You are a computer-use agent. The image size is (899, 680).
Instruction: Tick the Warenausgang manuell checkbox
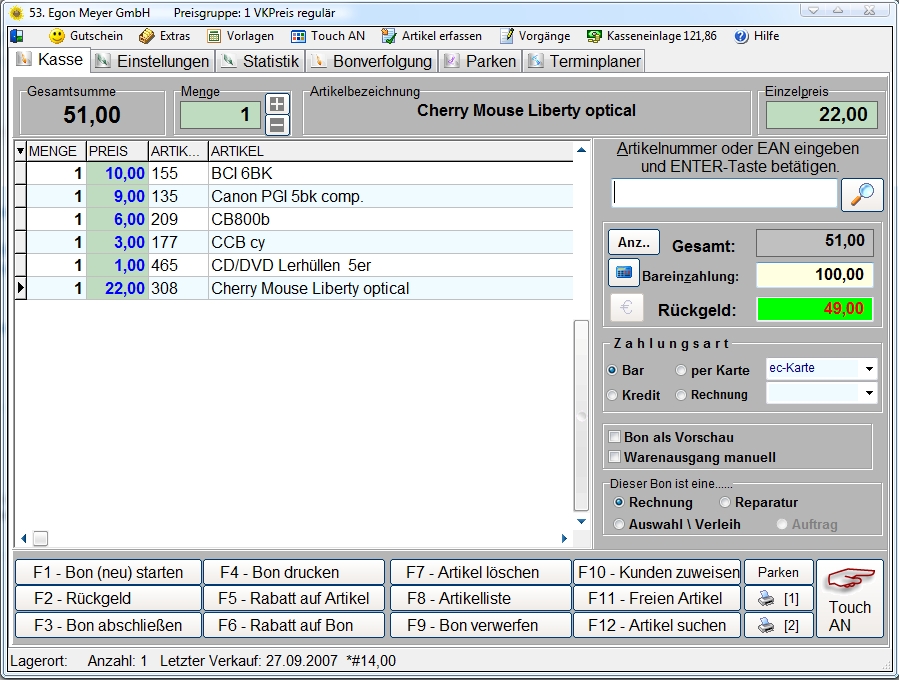pyautogui.click(x=614, y=458)
